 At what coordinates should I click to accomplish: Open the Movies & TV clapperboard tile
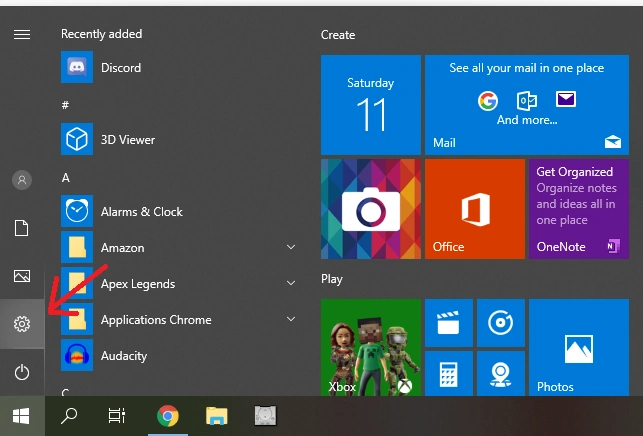click(449, 323)
